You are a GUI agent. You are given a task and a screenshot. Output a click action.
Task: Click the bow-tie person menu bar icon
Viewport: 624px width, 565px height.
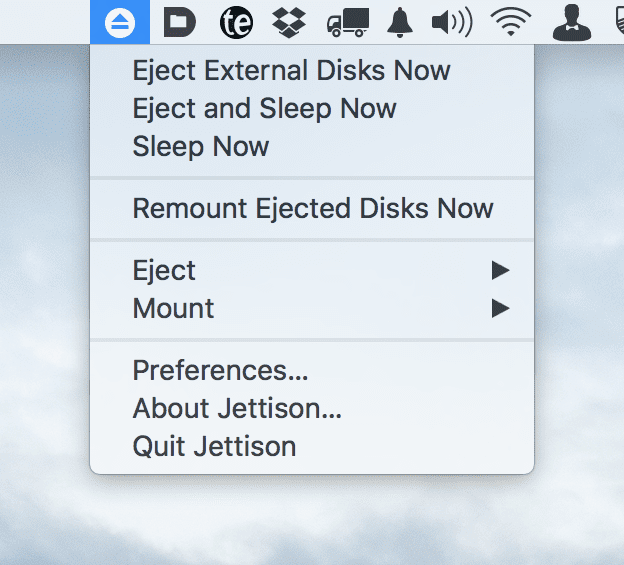click(572, 22)
